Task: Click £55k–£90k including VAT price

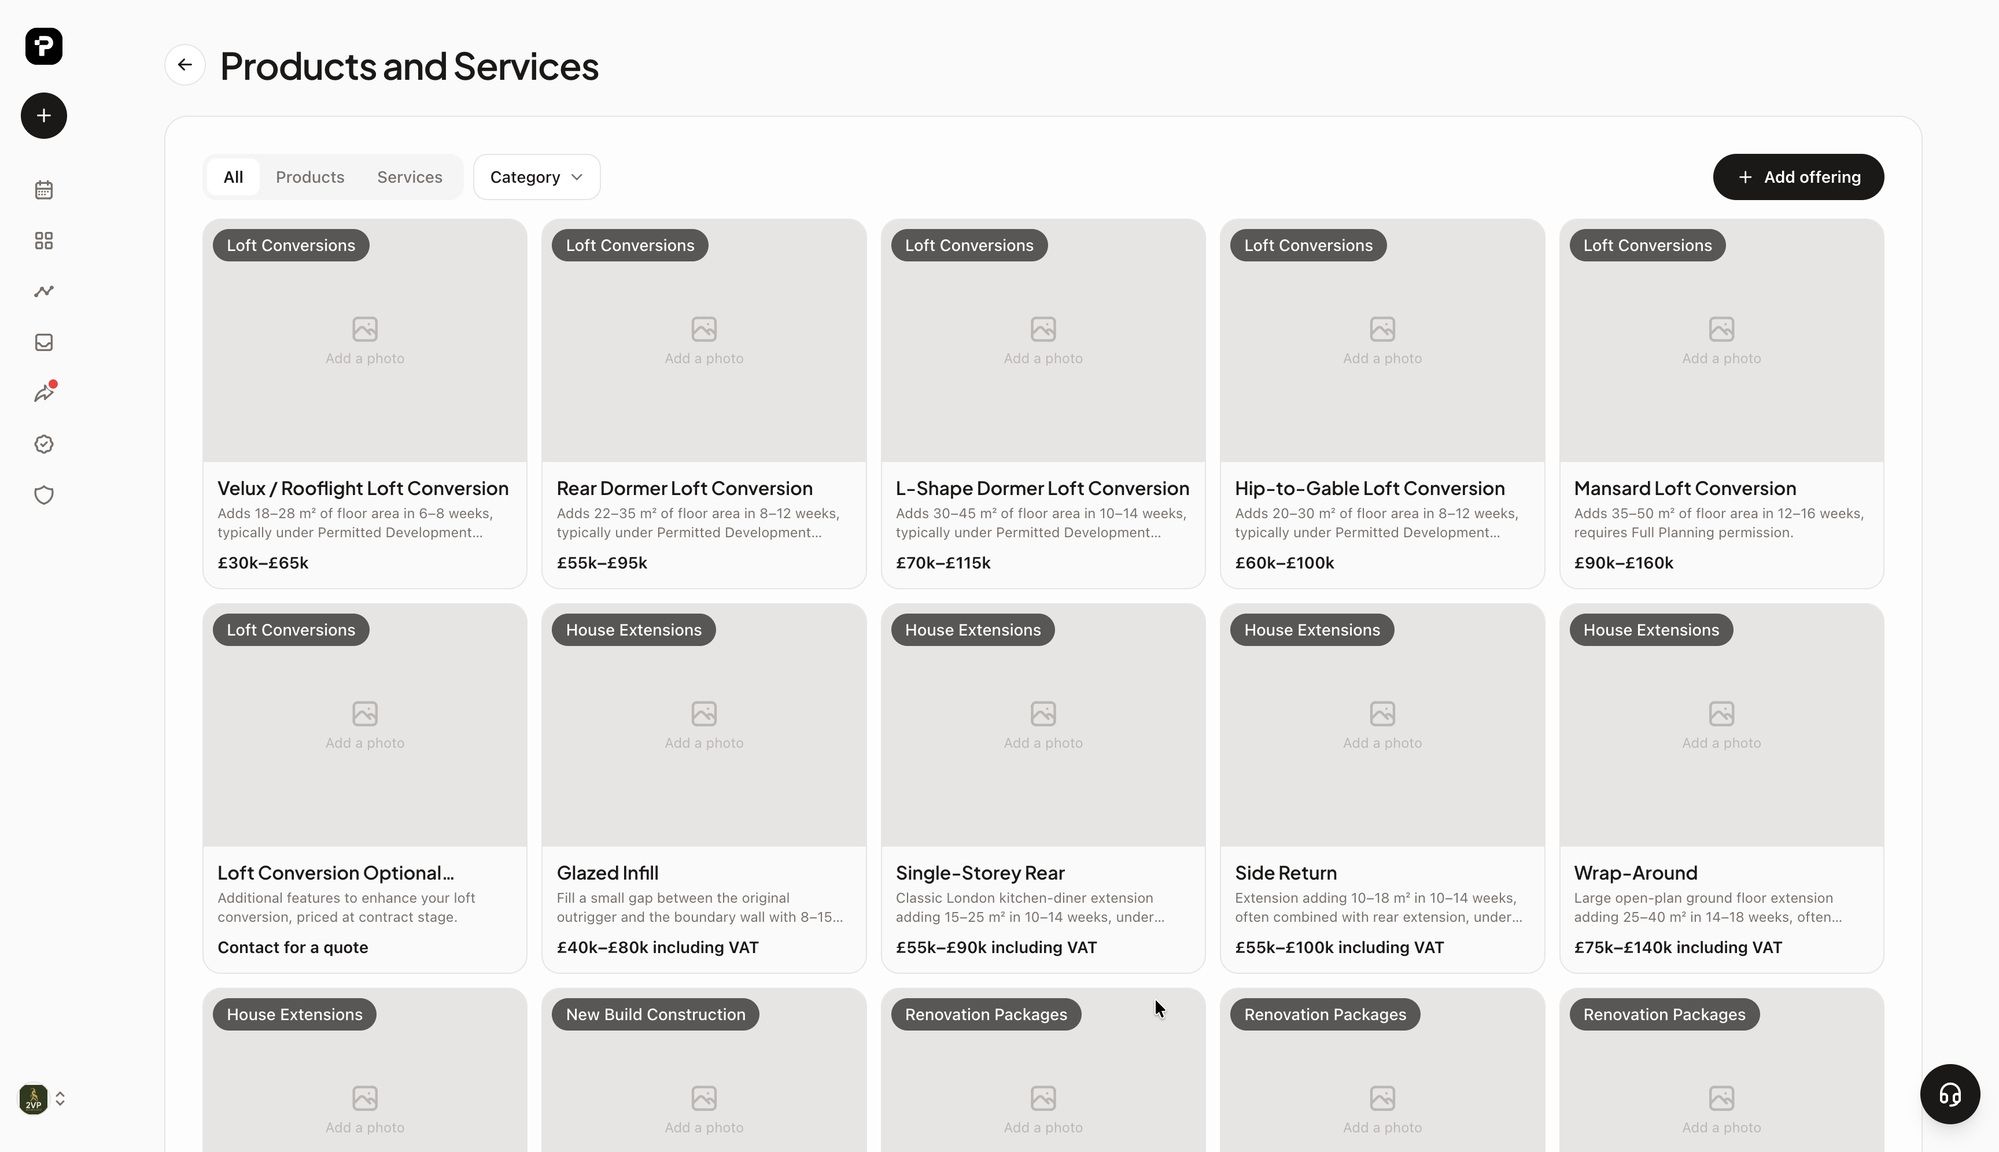Action: 996,947
